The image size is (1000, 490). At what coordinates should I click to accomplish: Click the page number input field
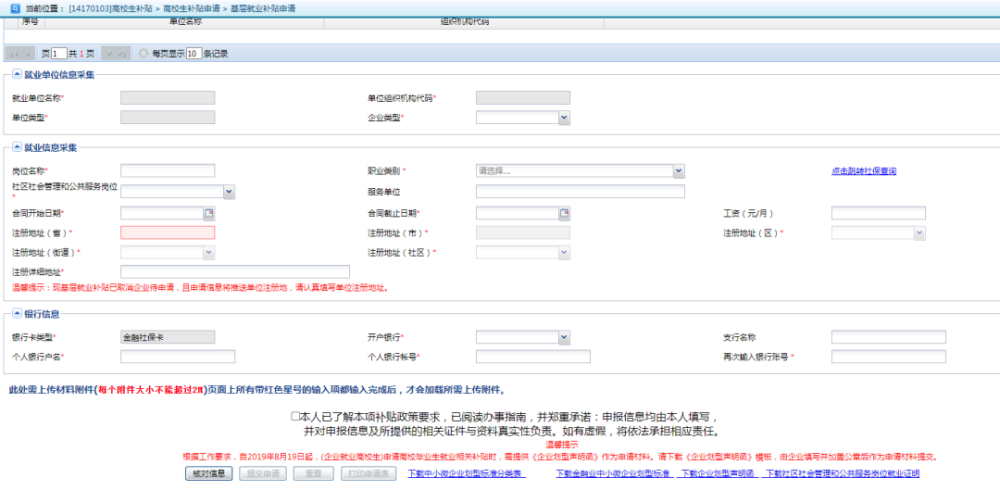pyautogui.click(x=59, y=54)
